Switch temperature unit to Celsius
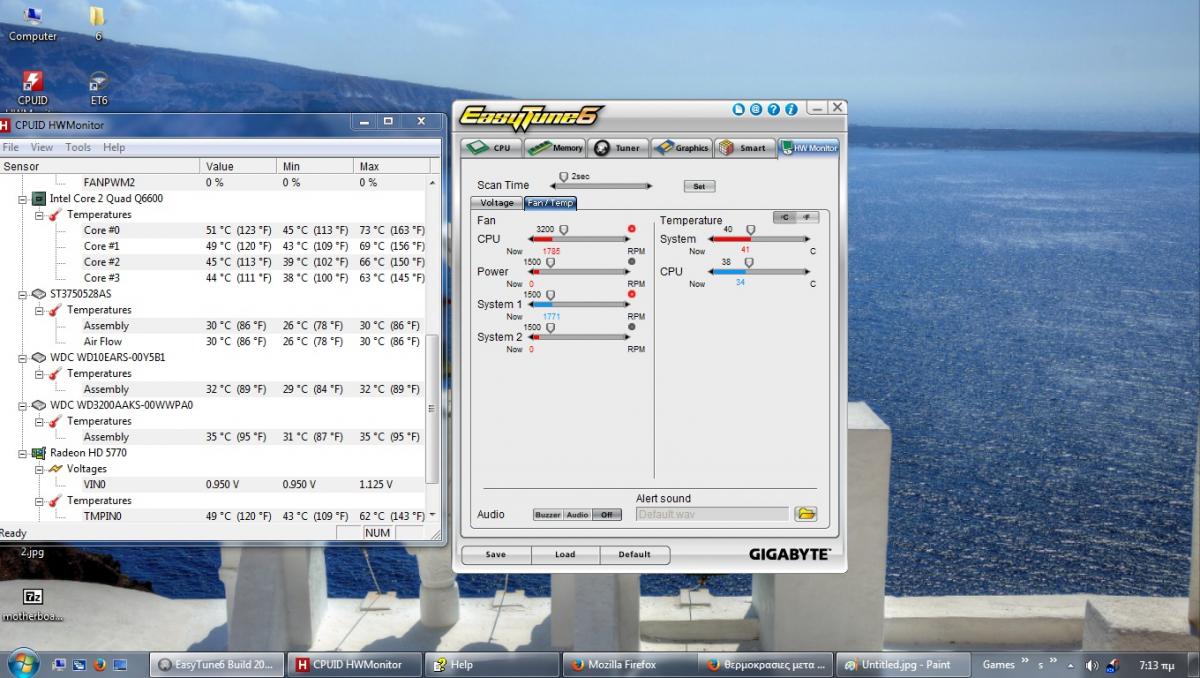 784,218
